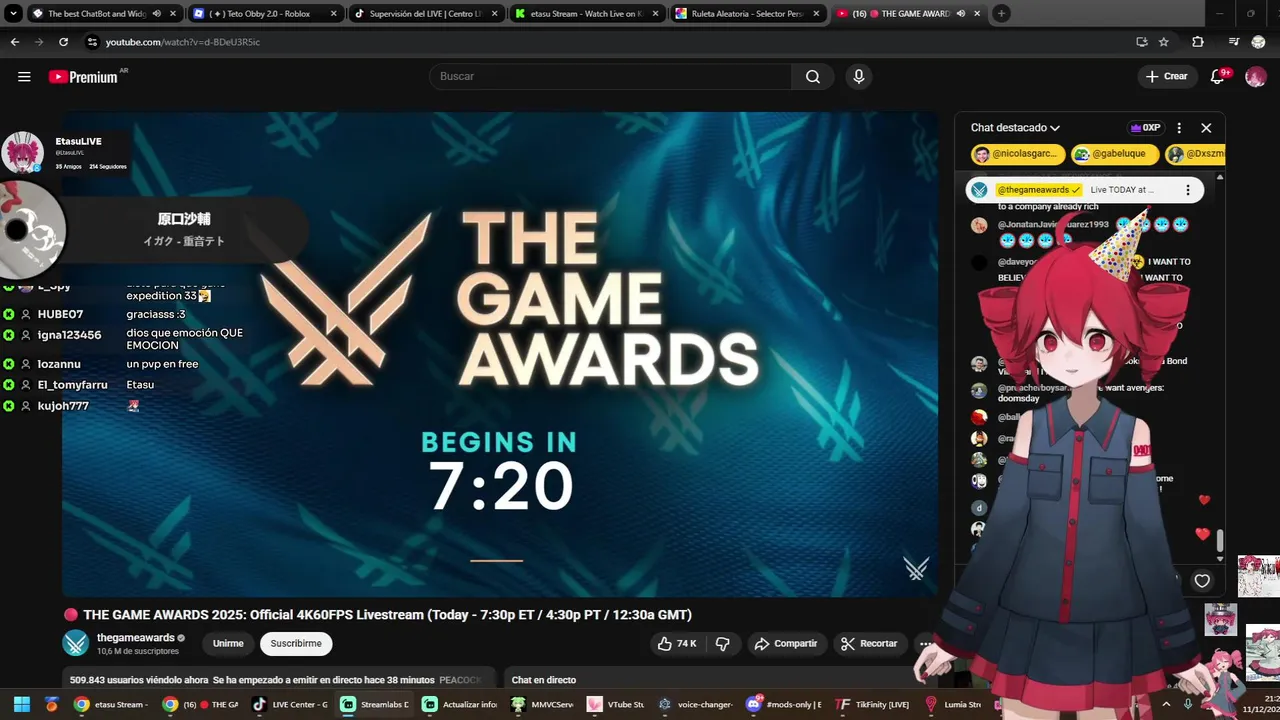
Task: Switch to the Teto Obby 2.0 Roblox tab
Action: 266,14
